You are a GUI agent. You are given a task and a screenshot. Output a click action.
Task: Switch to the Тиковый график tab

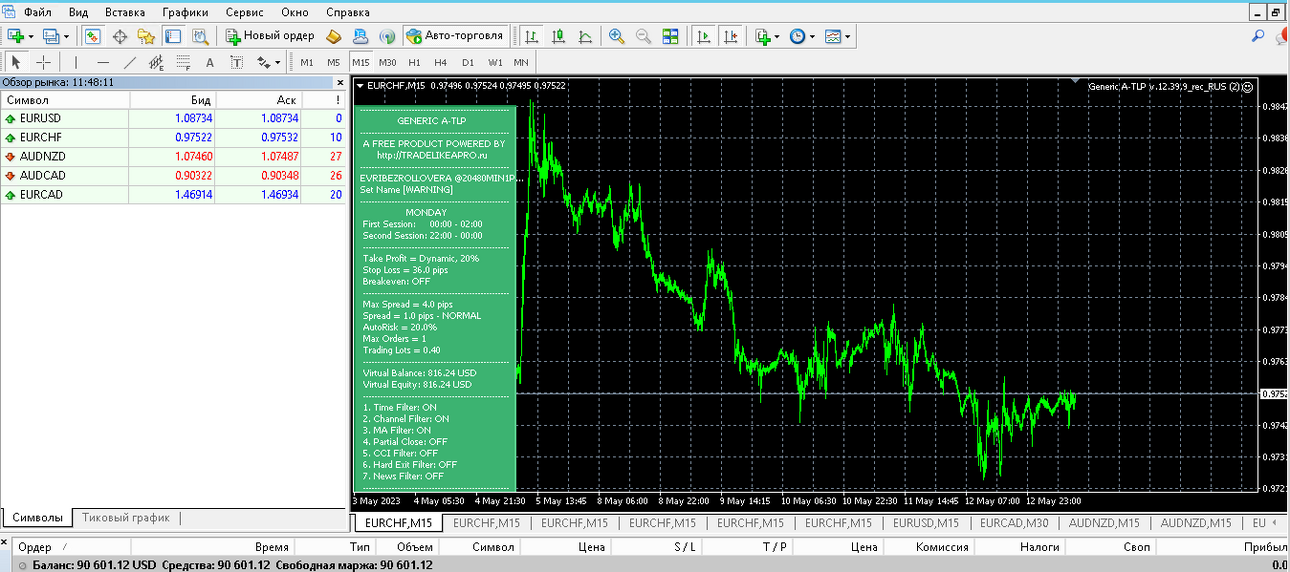[126, 518]
